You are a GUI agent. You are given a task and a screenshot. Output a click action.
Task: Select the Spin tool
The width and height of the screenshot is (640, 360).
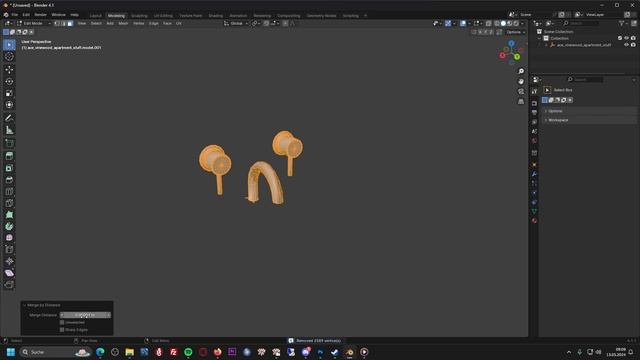point(9,227)
